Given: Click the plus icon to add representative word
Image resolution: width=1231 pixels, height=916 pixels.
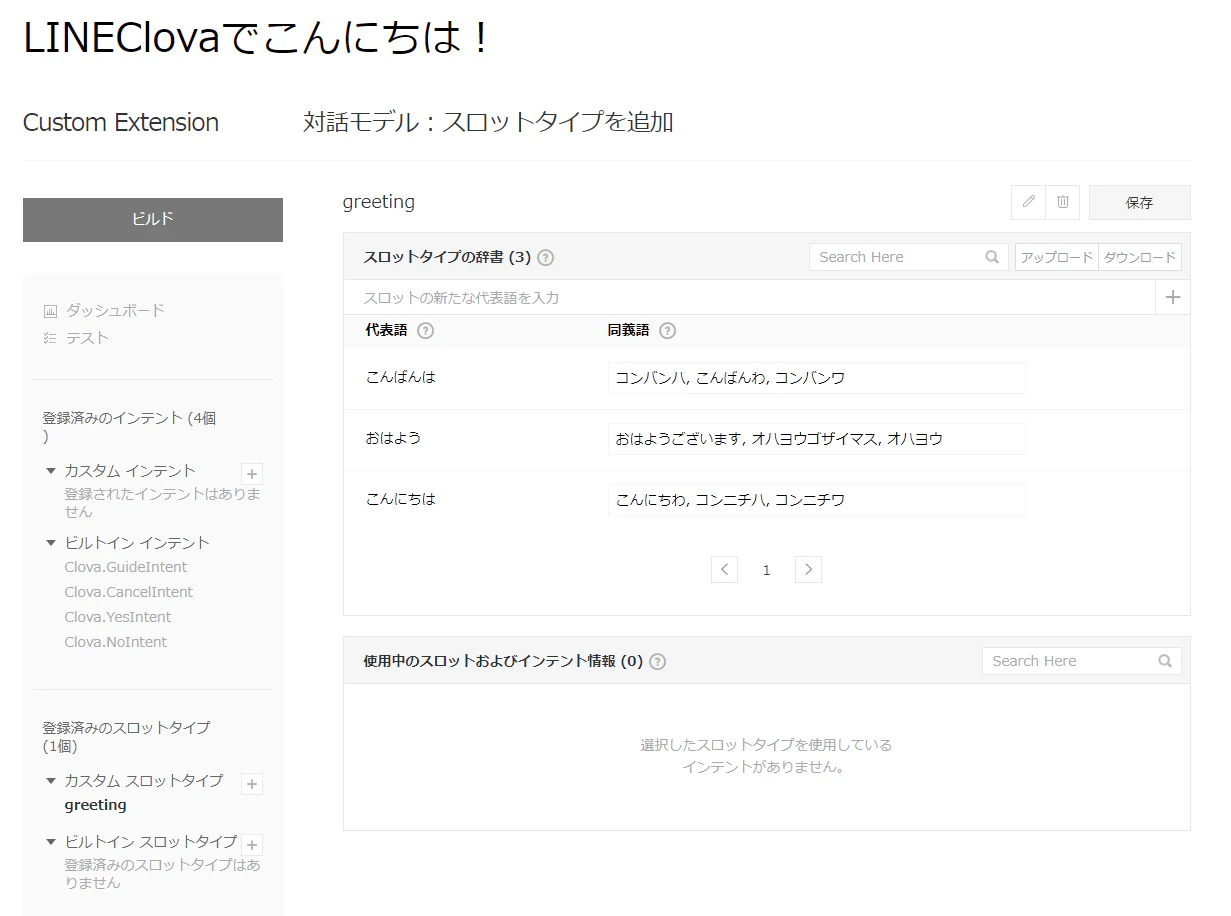Looking at the screenshot, I should pos(1173,297).
